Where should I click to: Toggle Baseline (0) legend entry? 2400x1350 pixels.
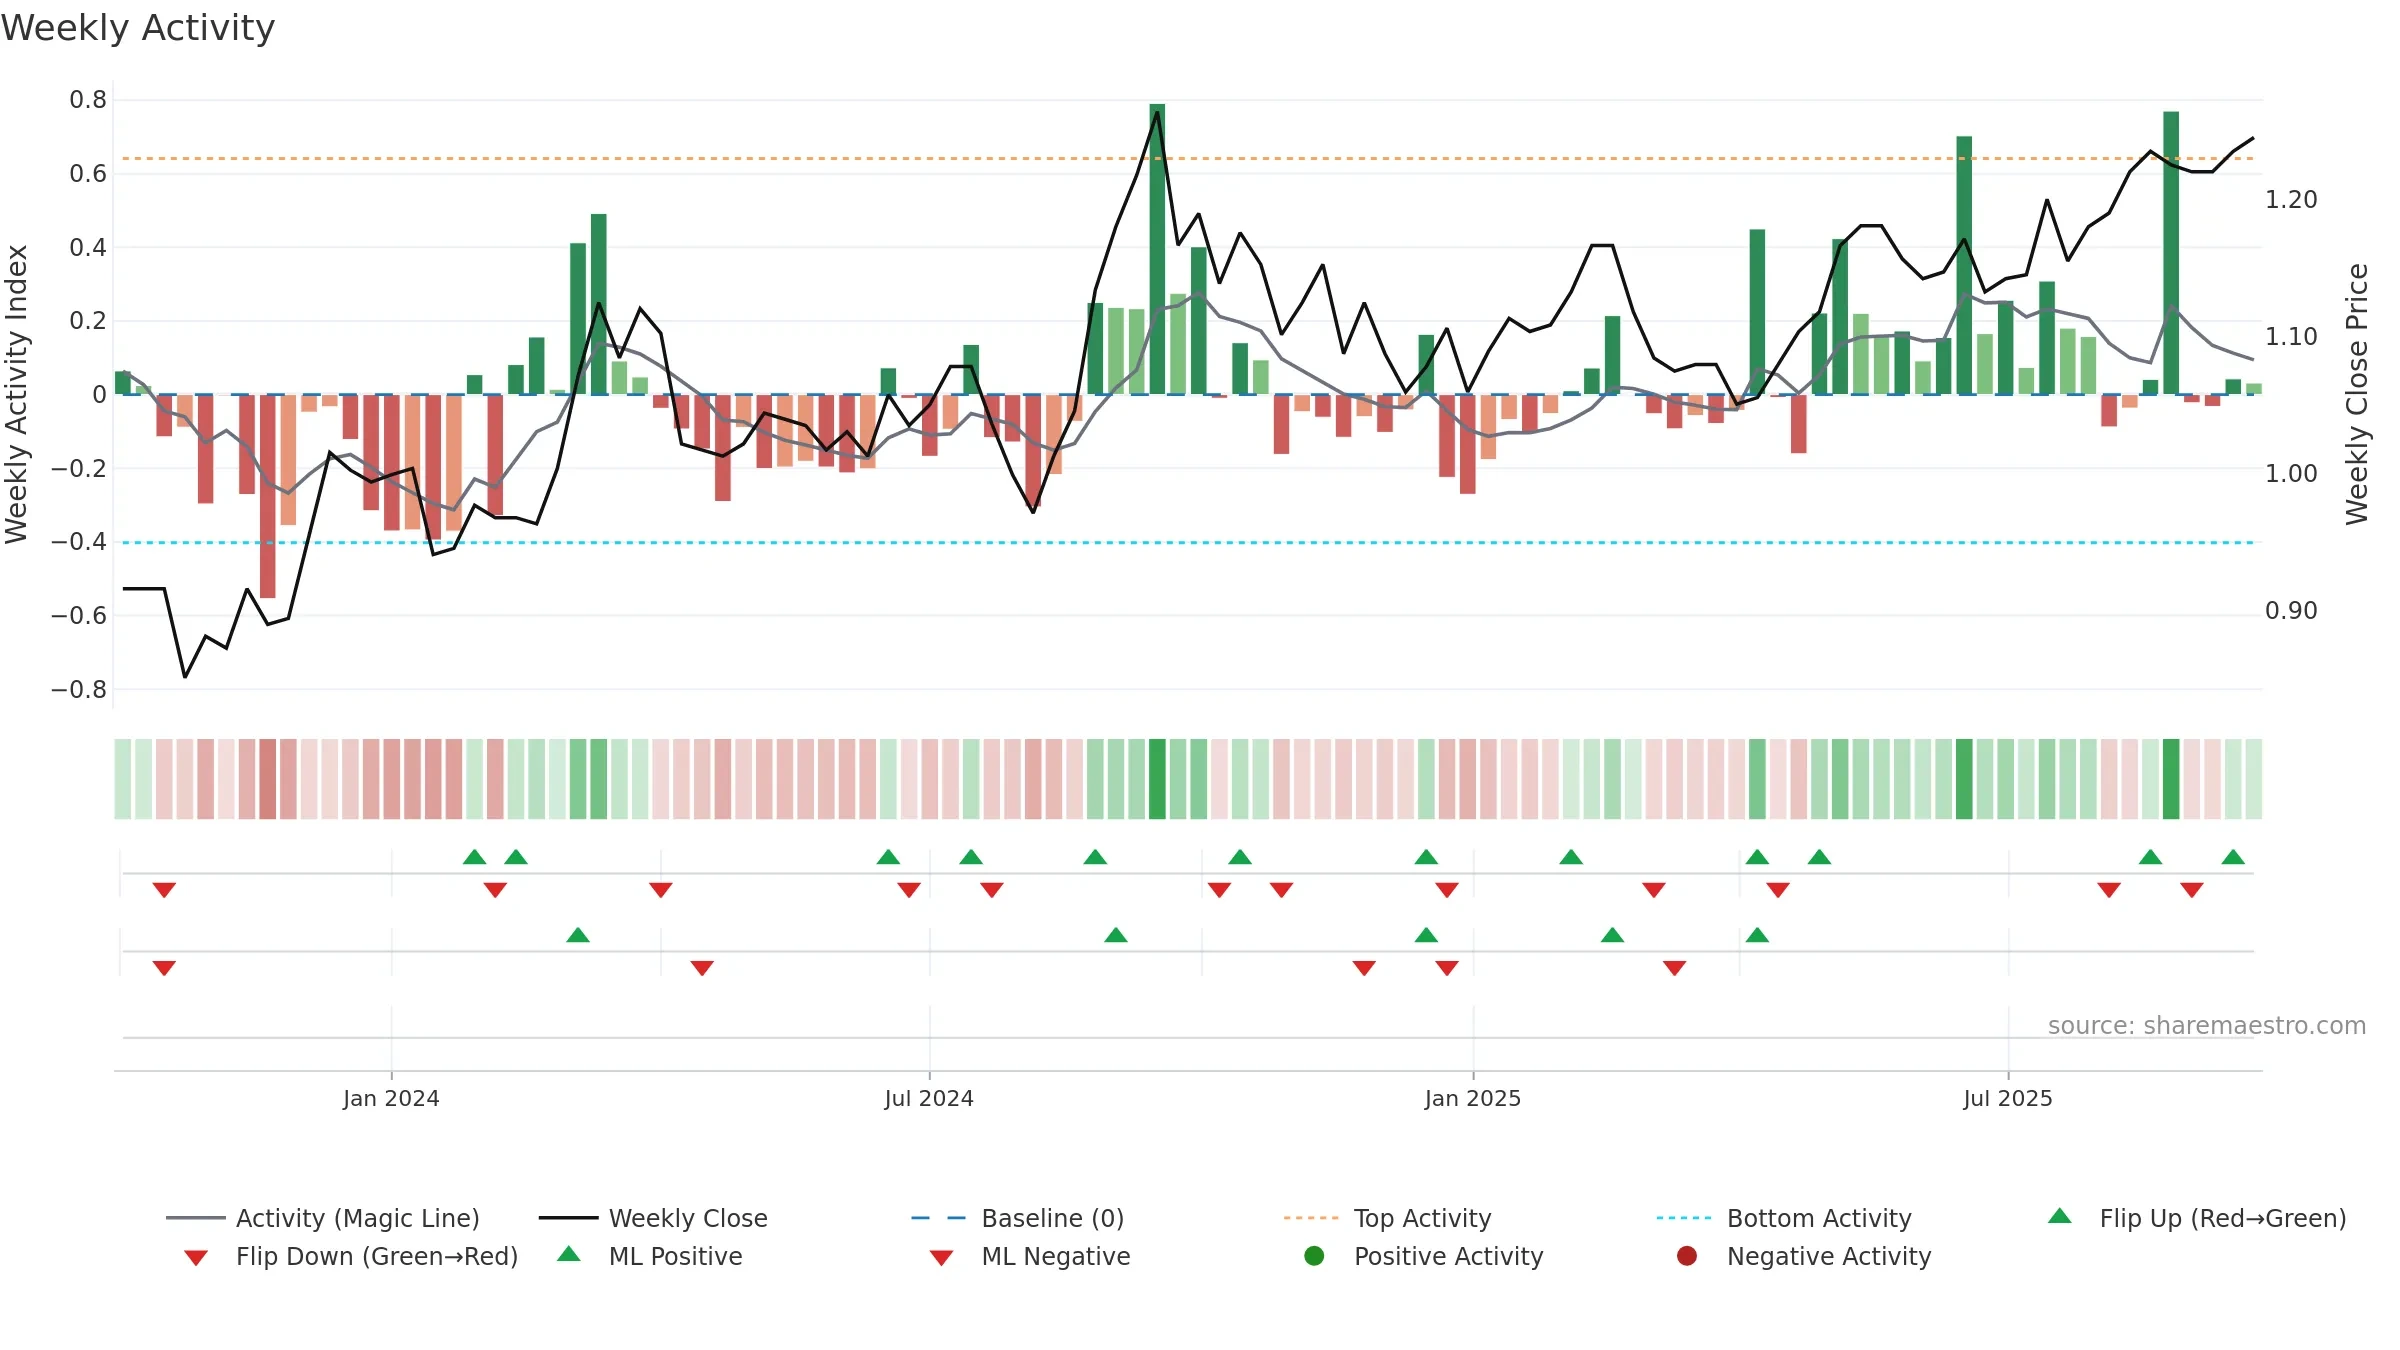click(x=1018, y=1218)
